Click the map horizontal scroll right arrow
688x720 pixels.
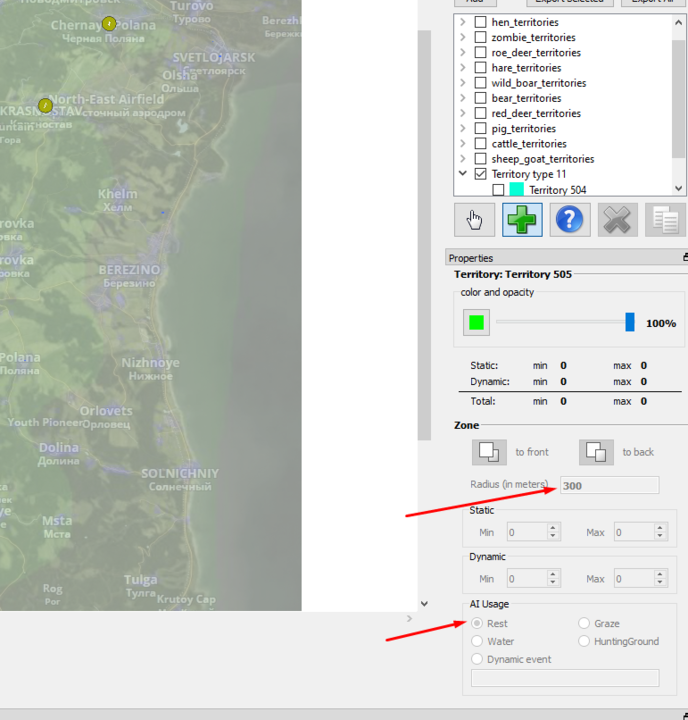(409, 619)
